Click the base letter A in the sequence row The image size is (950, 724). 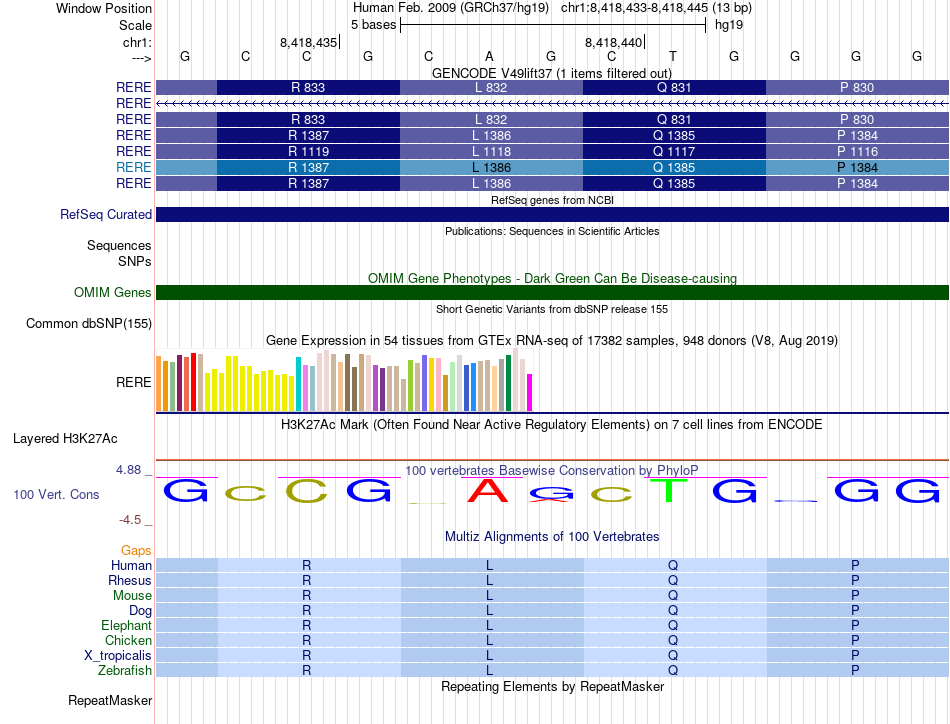[490, 56]
